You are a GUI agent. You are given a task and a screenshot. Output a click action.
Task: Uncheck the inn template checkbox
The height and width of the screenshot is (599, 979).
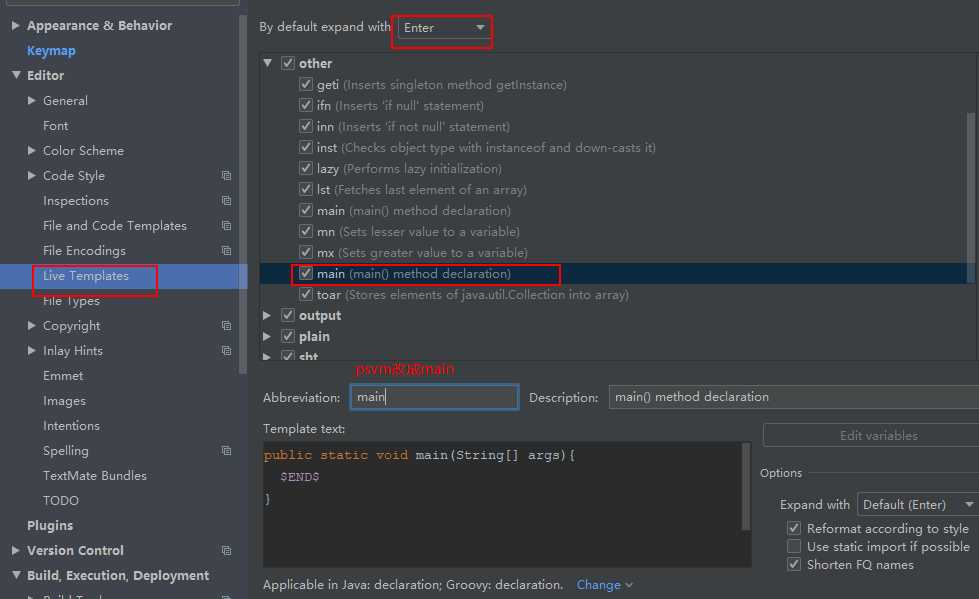click(306, 126)
